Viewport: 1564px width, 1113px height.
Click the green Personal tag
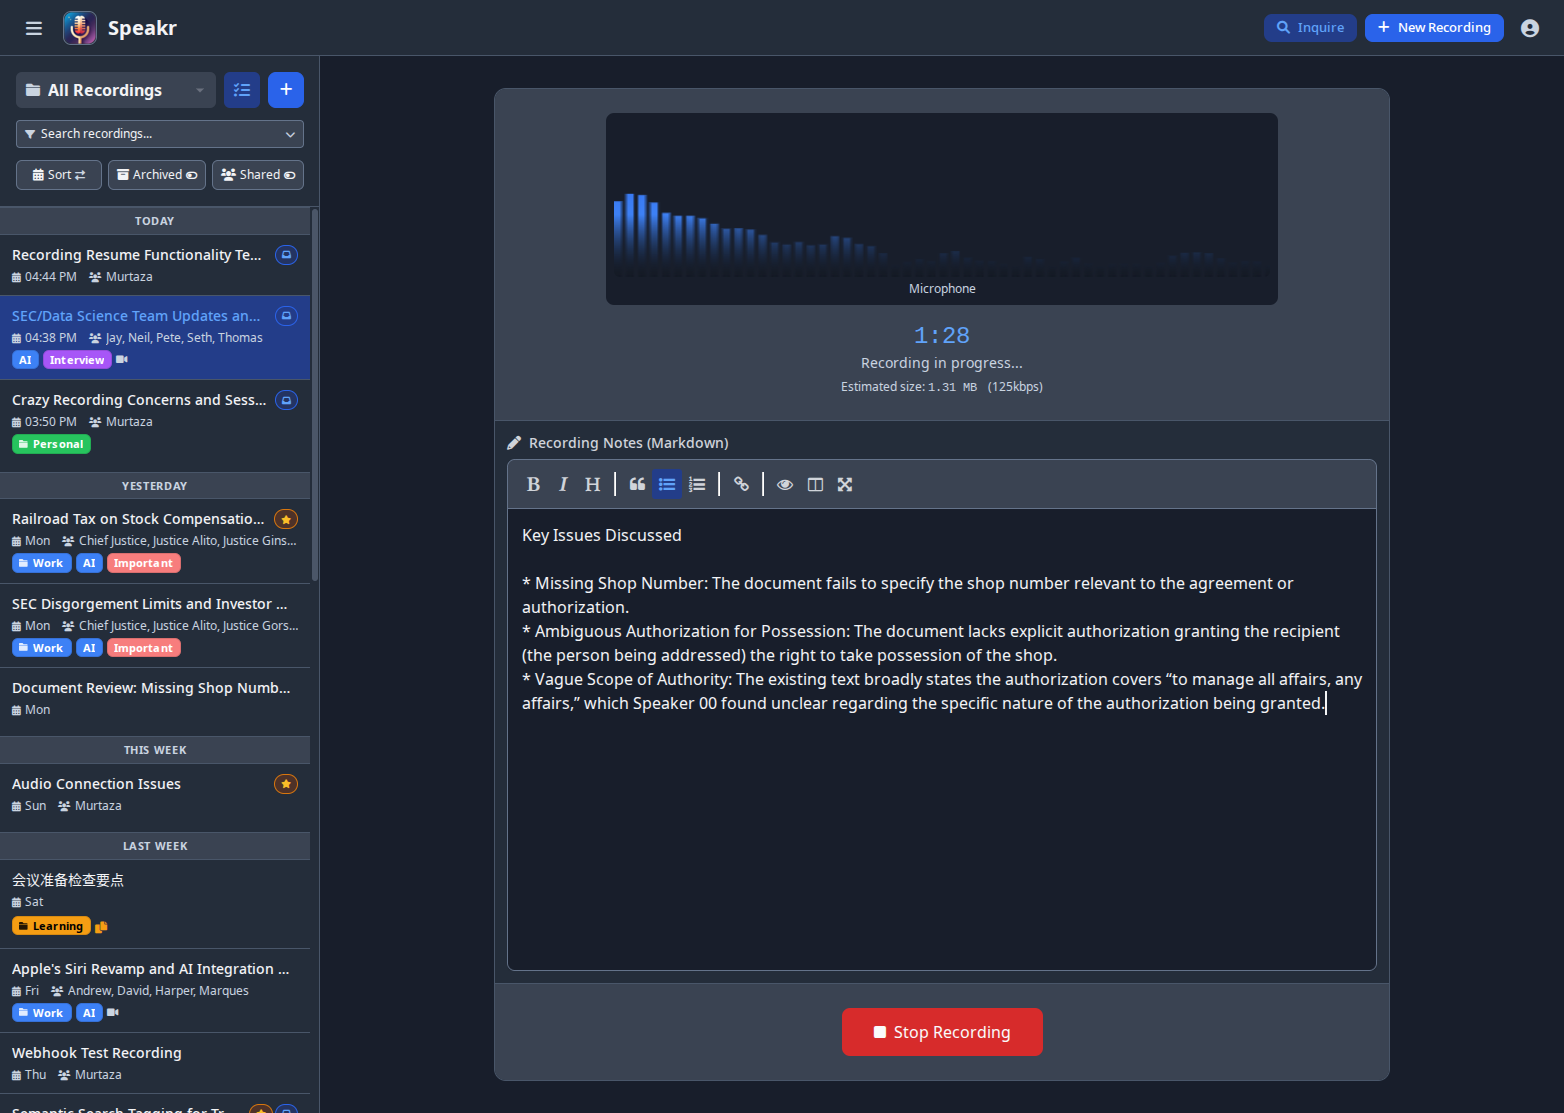coord(51,444)
